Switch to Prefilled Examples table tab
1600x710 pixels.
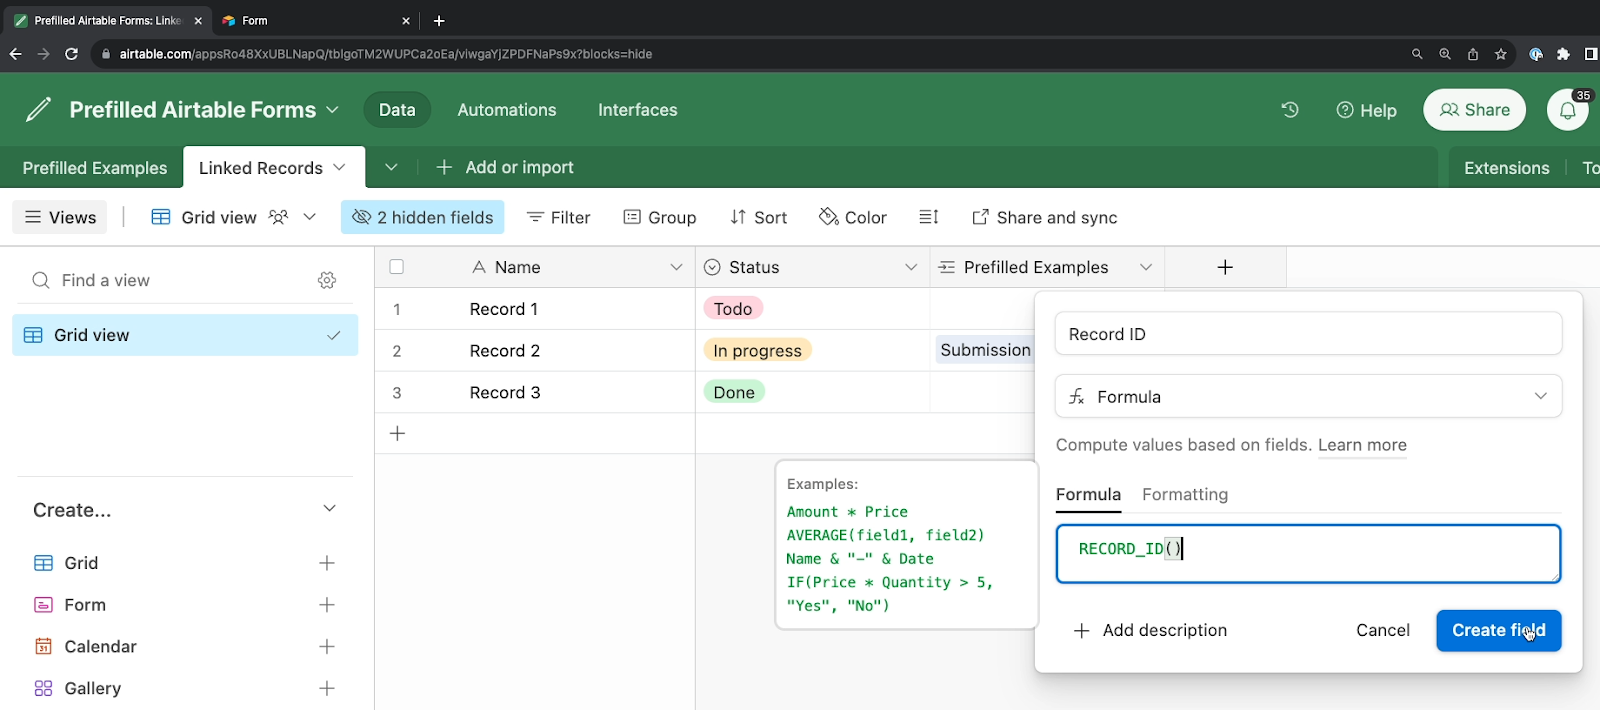95,168
